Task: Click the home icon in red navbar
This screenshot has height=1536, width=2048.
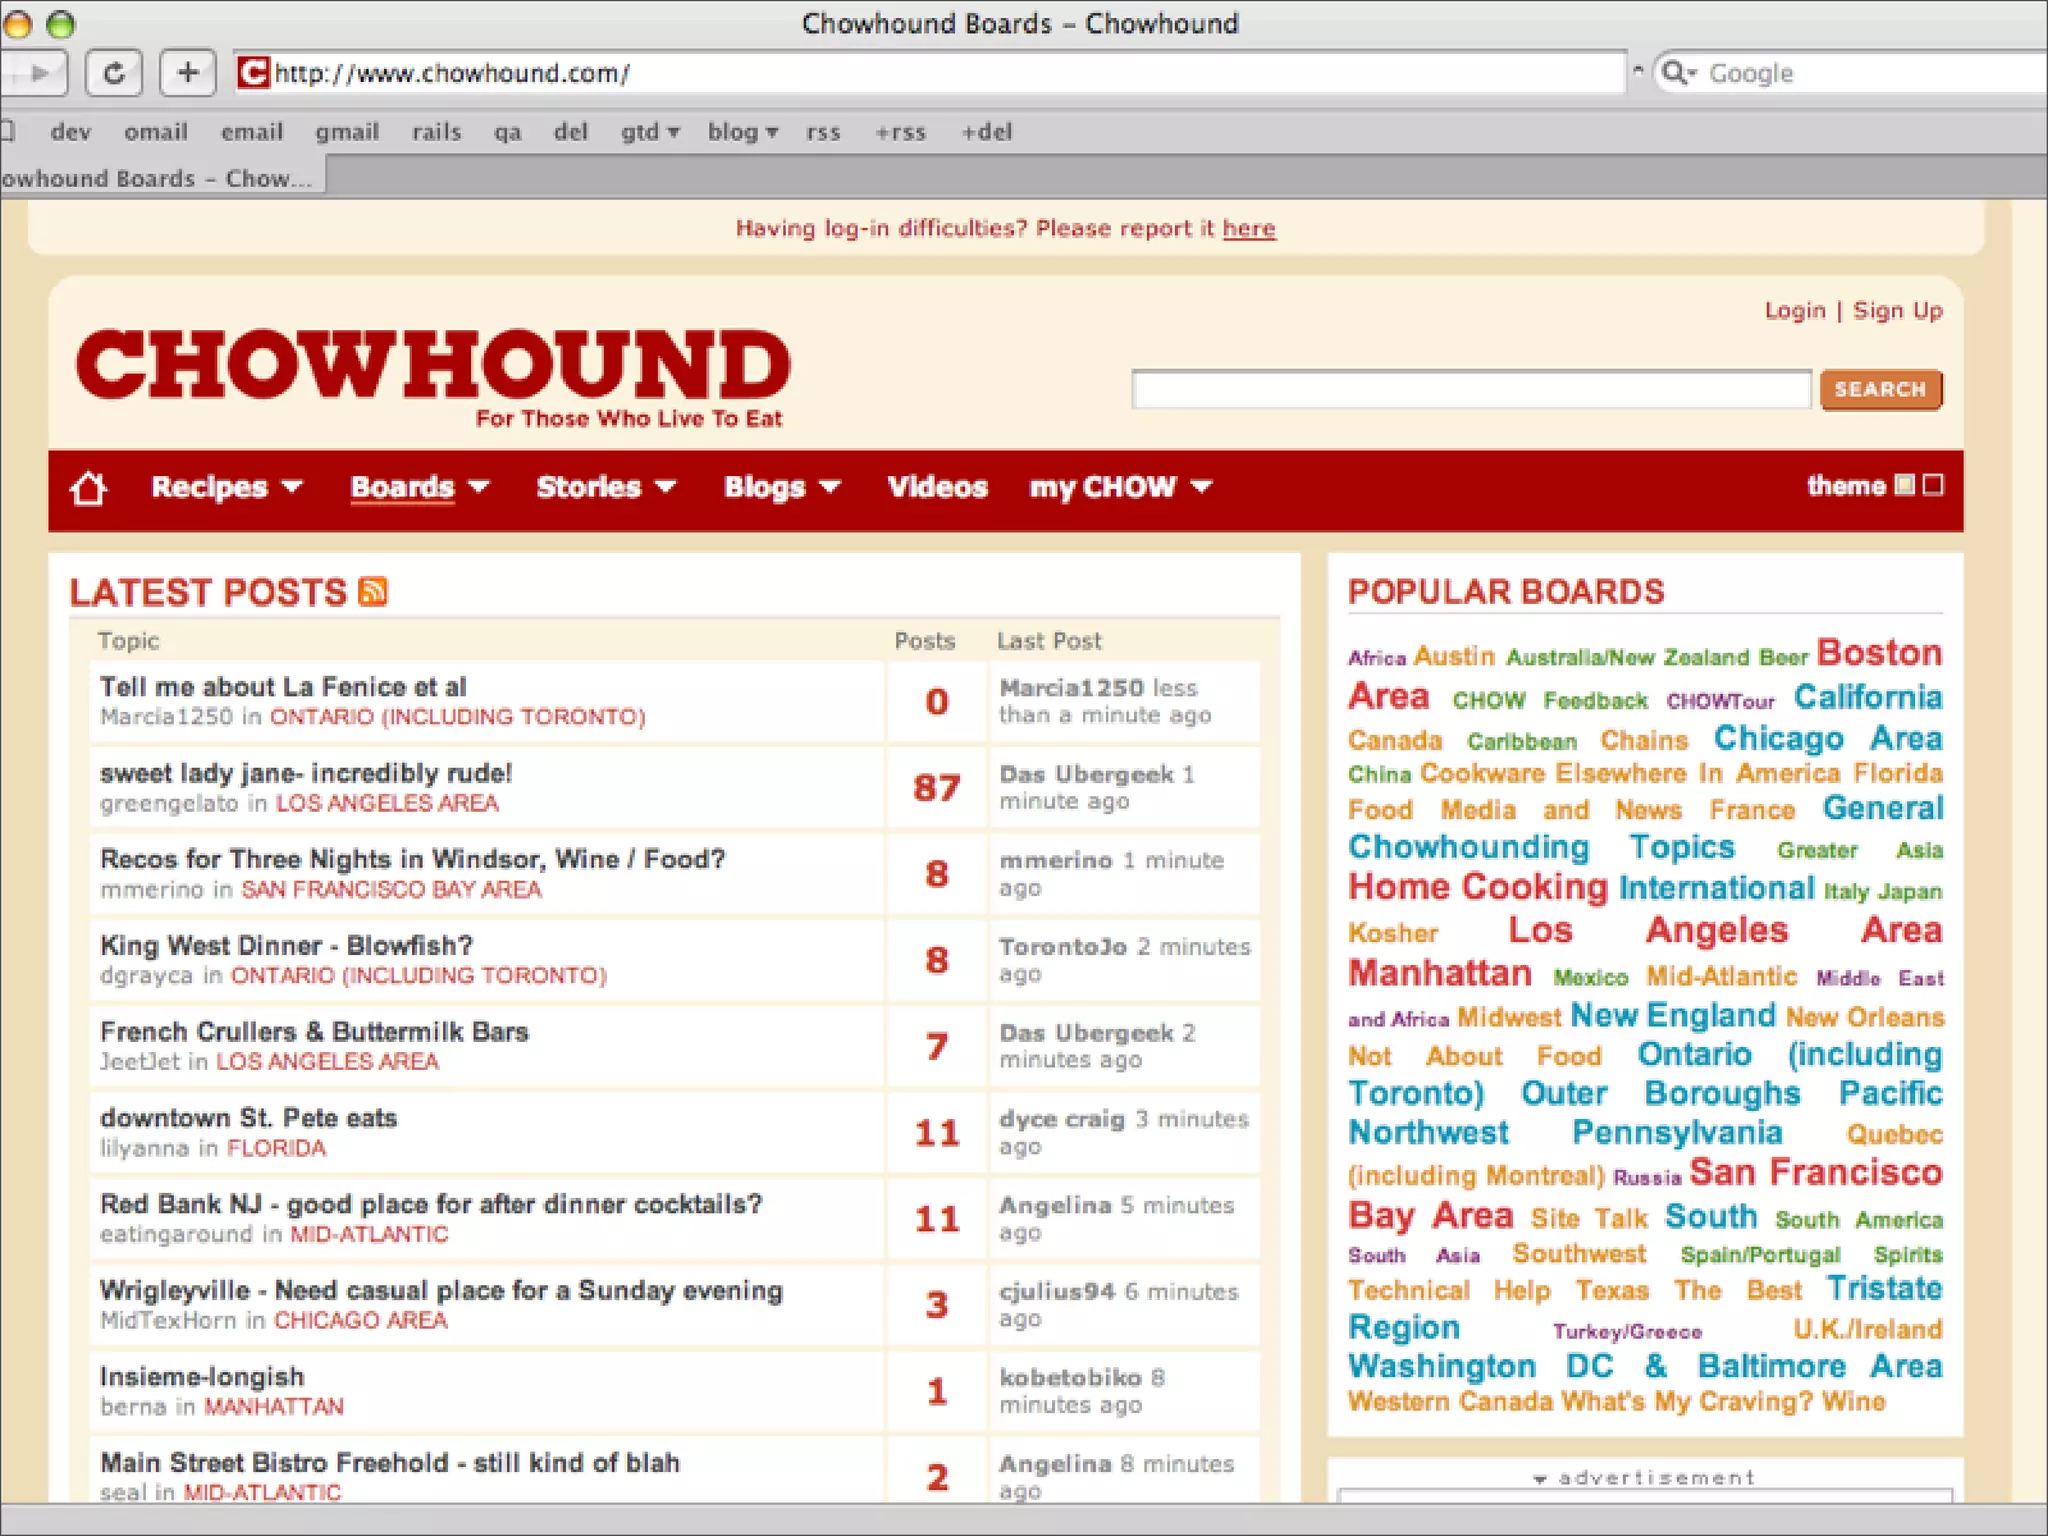Action: coord(88,488)
